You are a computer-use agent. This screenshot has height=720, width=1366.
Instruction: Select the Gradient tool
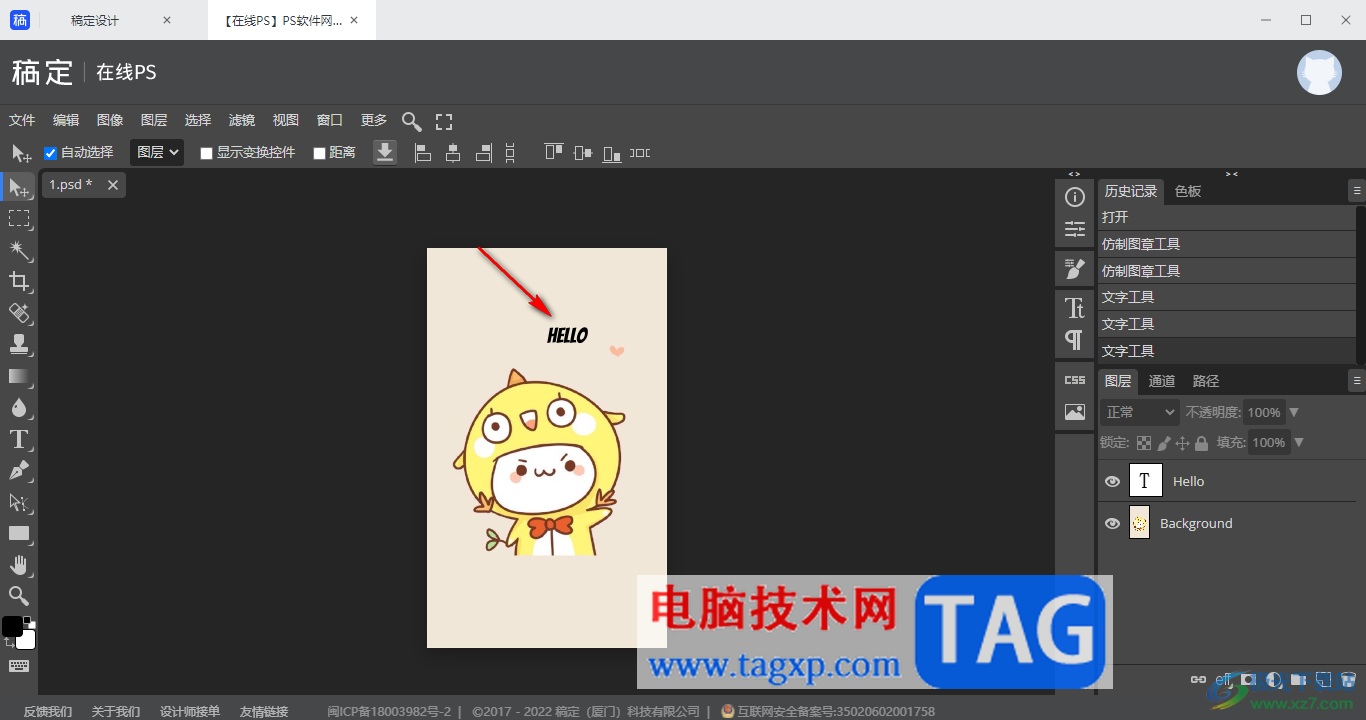(x=19, y=376)
